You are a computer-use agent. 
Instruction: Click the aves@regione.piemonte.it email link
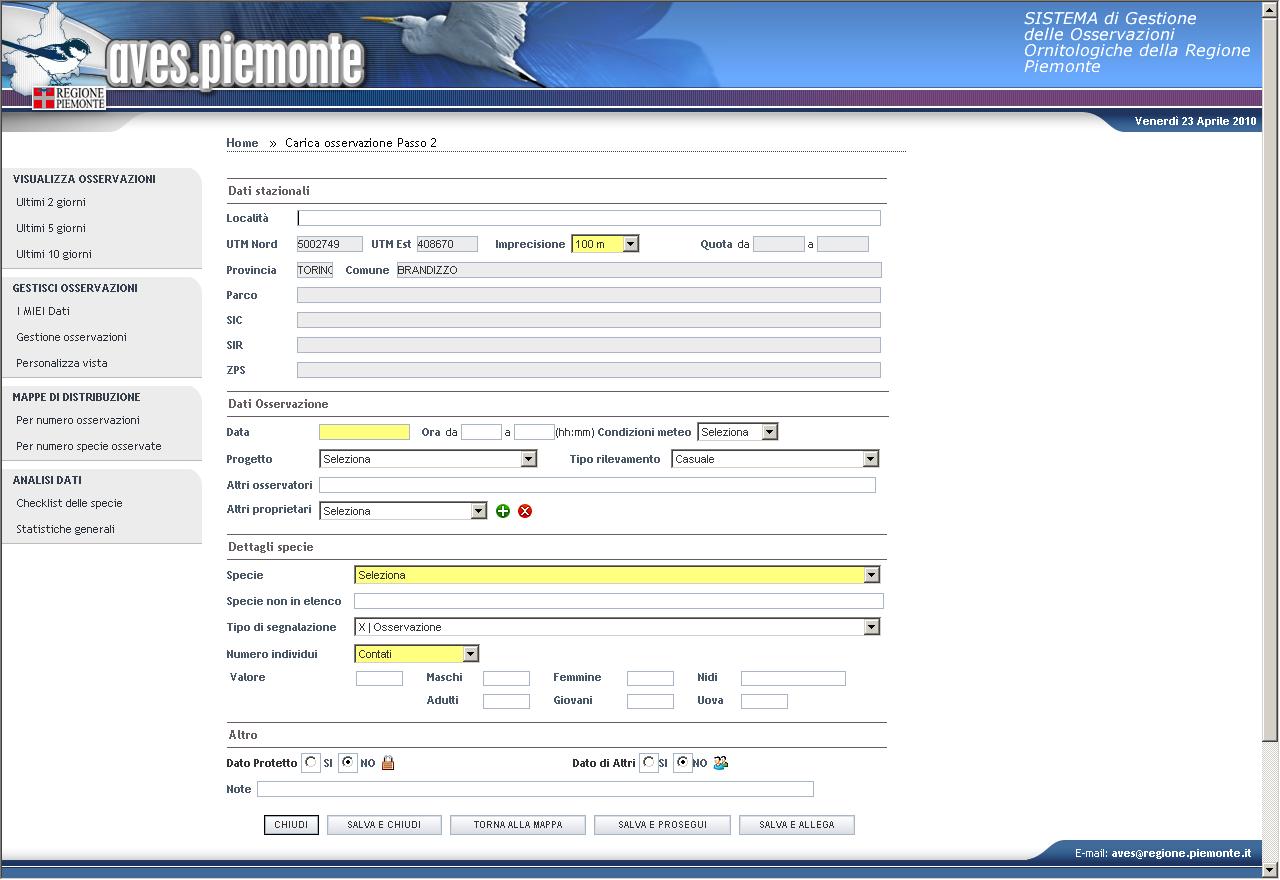click(1181, 853)
